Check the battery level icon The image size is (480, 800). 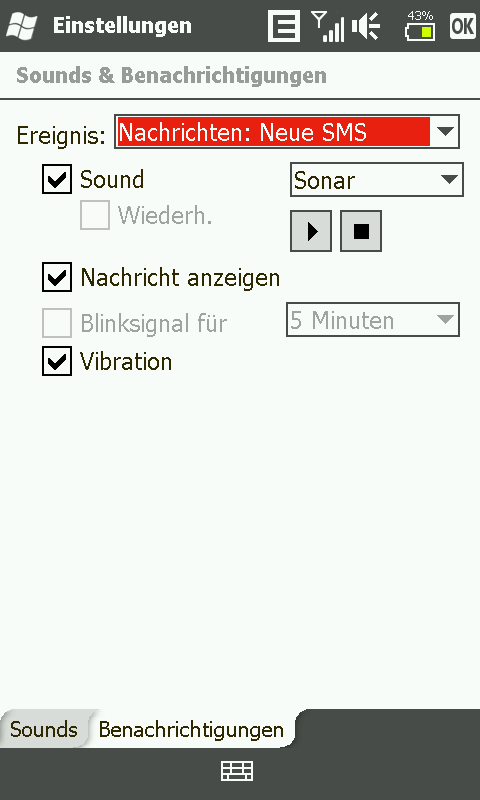click(x=420, y=26)
